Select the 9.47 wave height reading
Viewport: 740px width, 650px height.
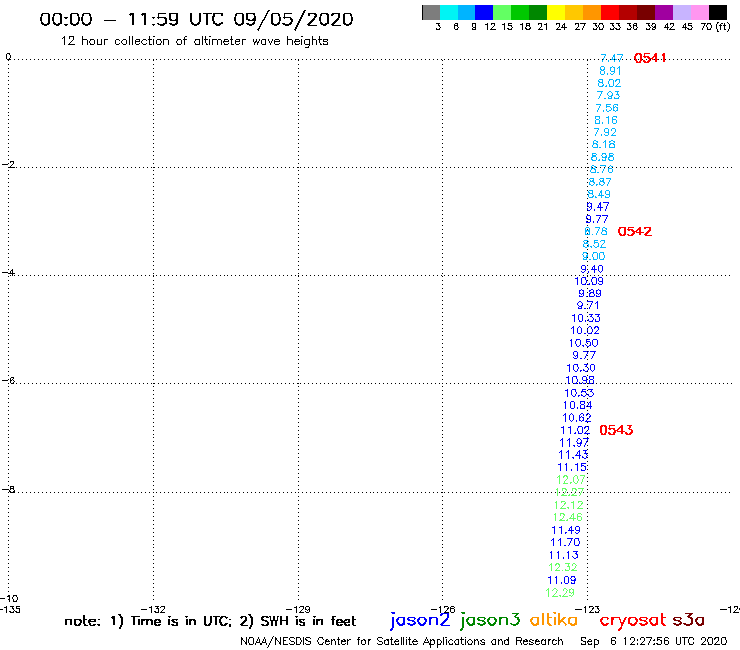[597, 207]
